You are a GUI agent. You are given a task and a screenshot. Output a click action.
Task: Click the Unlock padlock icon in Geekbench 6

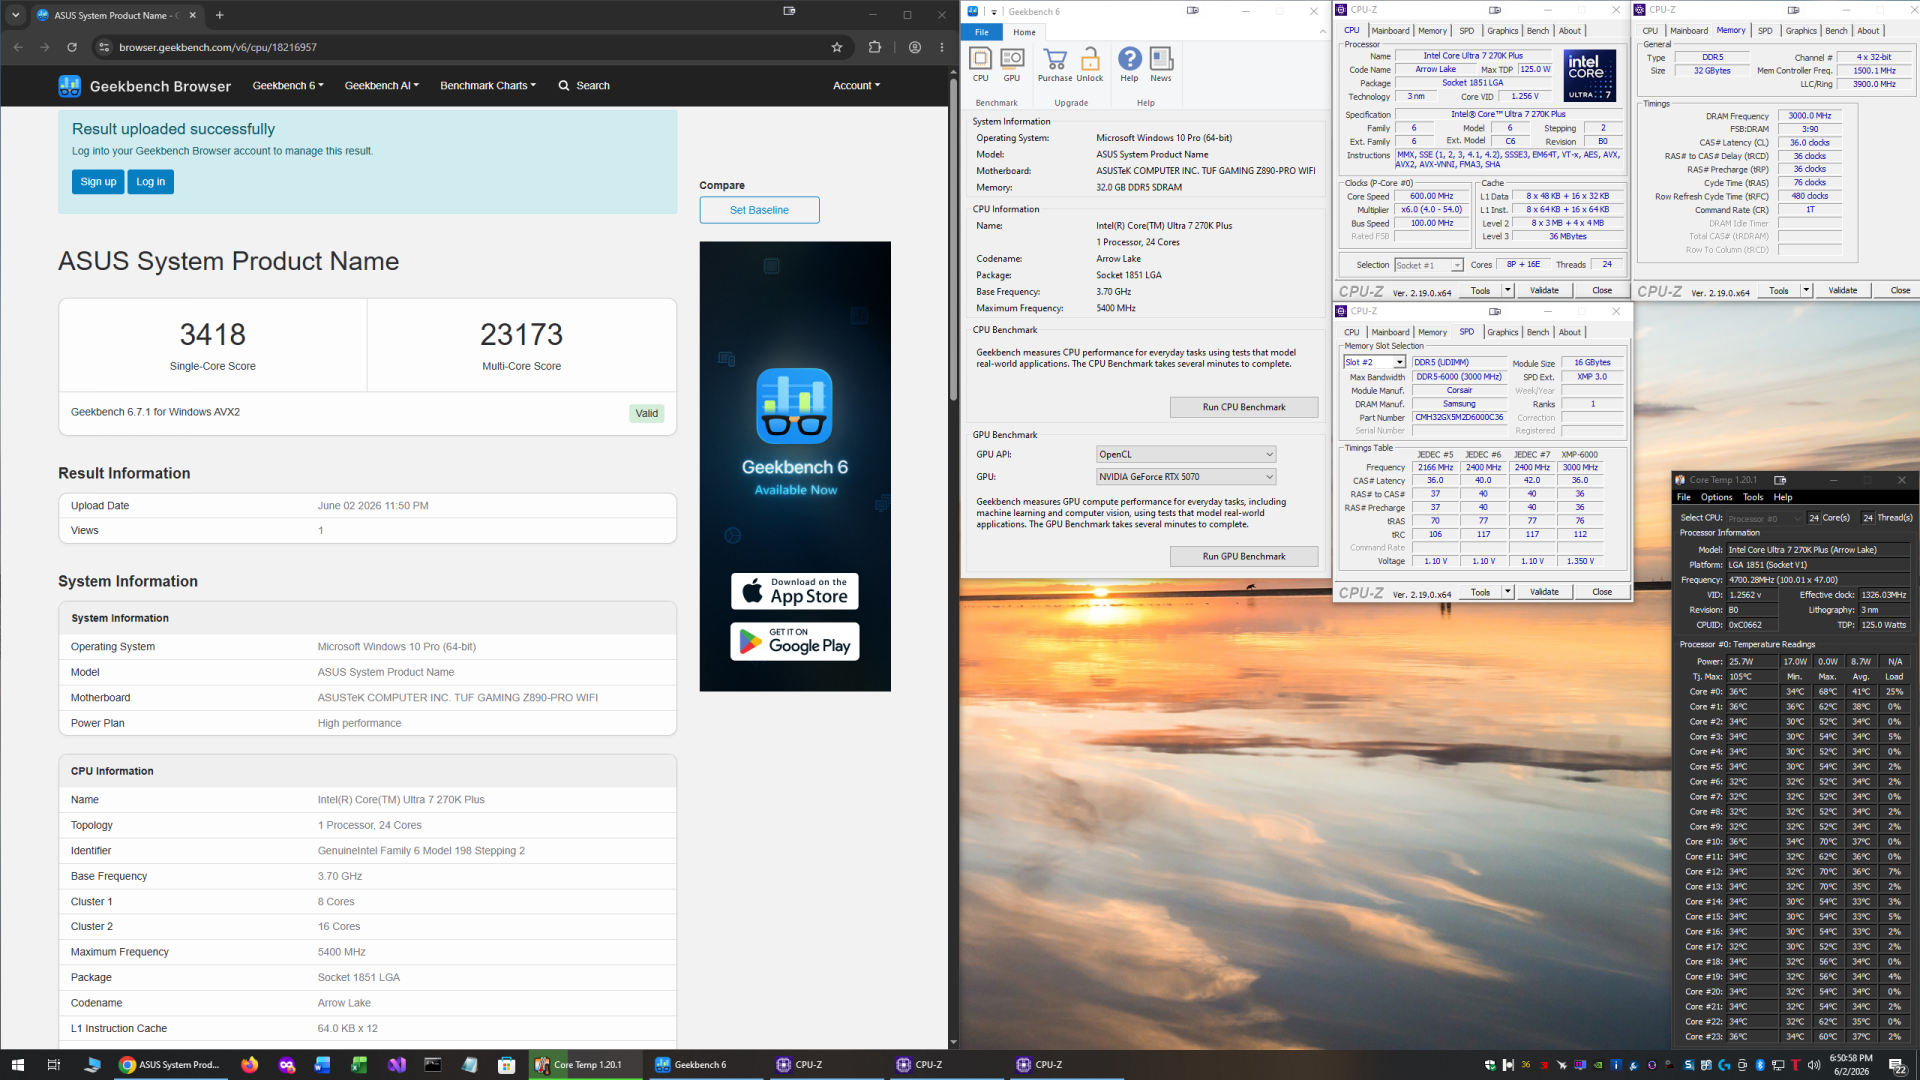[x=1090, y=65]
